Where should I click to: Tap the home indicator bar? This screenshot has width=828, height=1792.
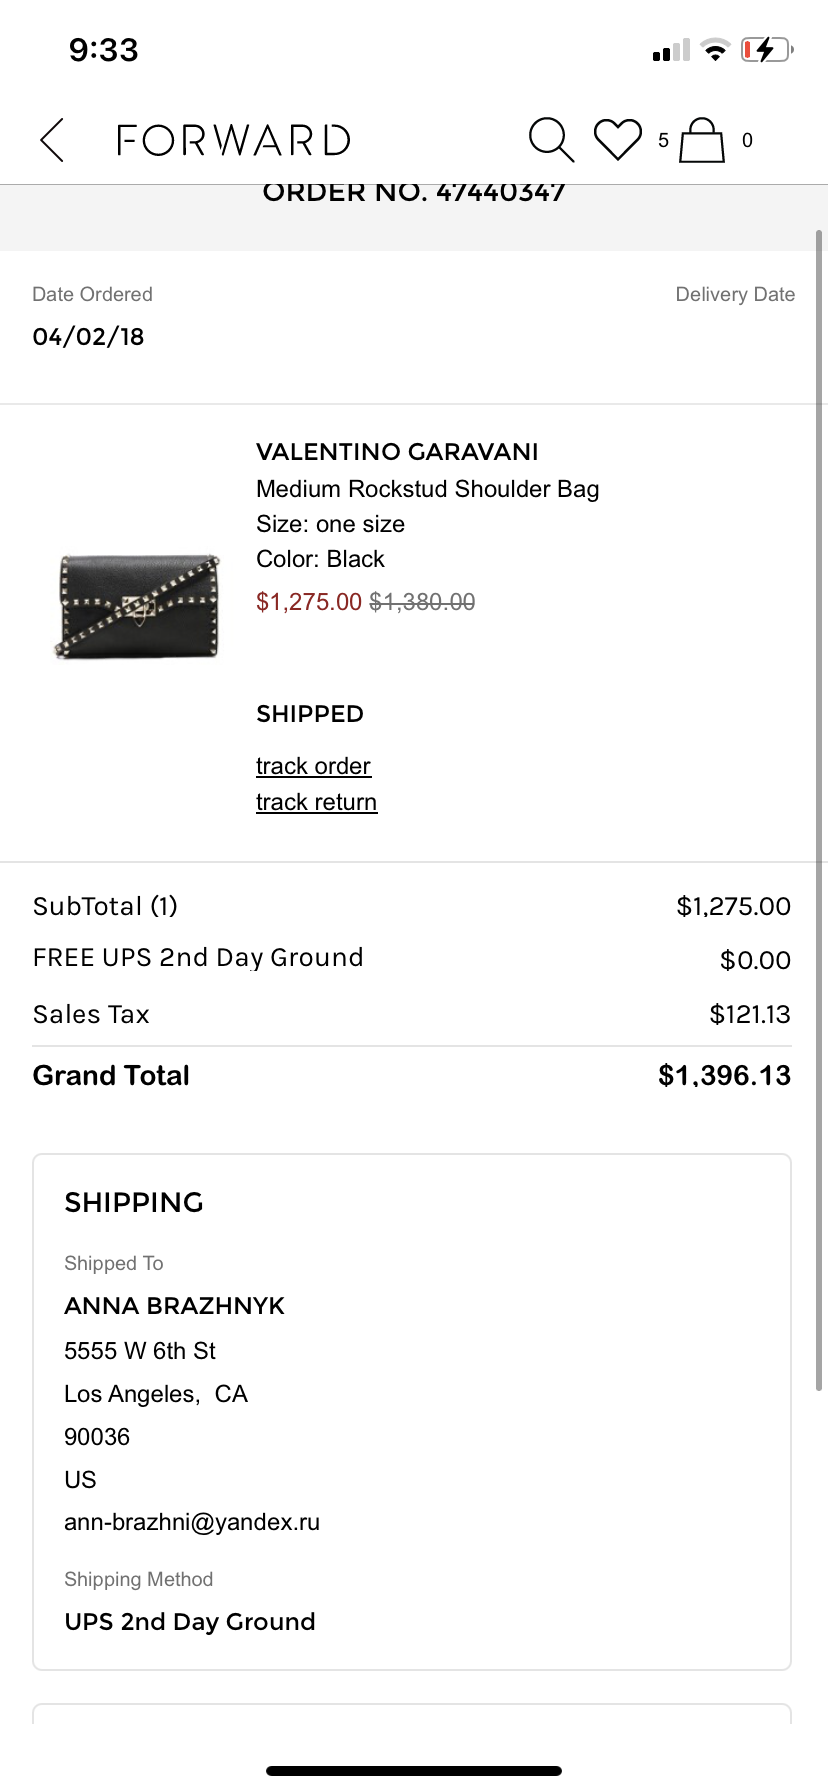click(x=414, y=1770)
